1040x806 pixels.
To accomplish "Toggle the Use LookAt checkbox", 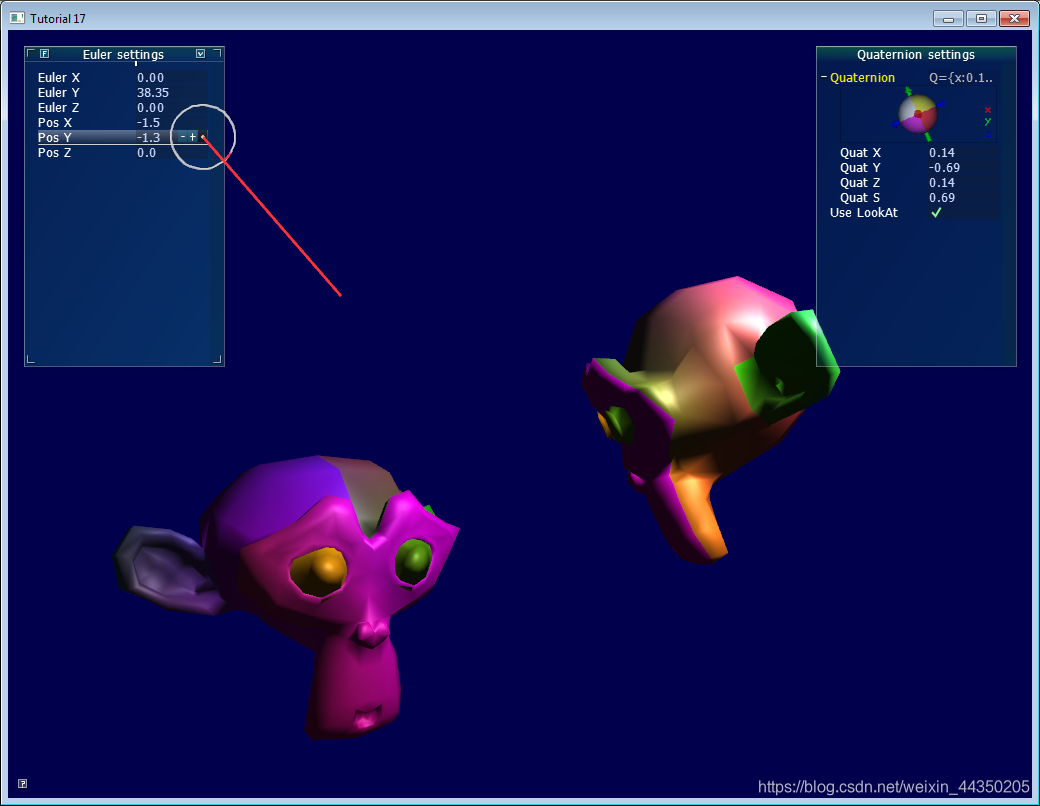I will tap(936, 212).
